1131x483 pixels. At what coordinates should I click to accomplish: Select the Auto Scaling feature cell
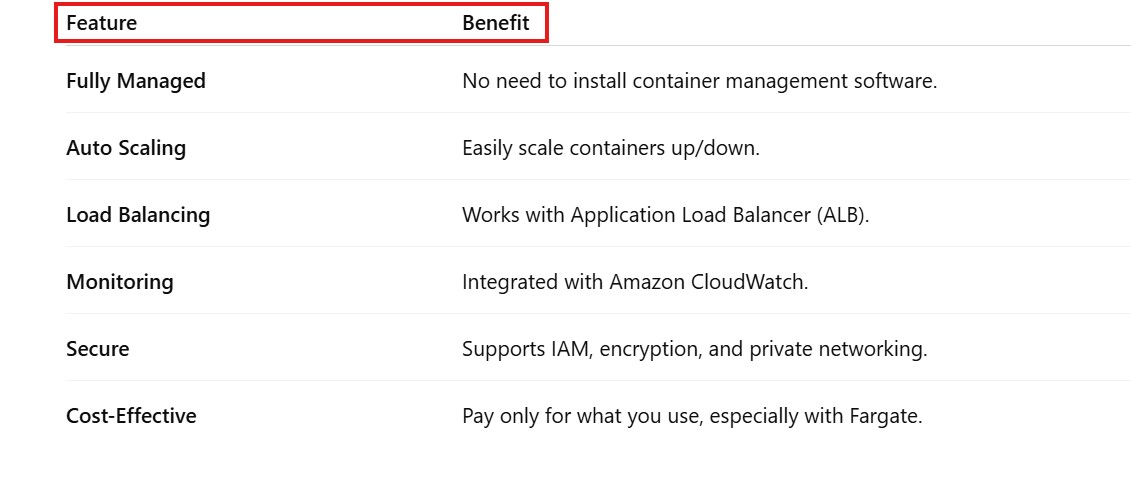(x=126, y=148)
